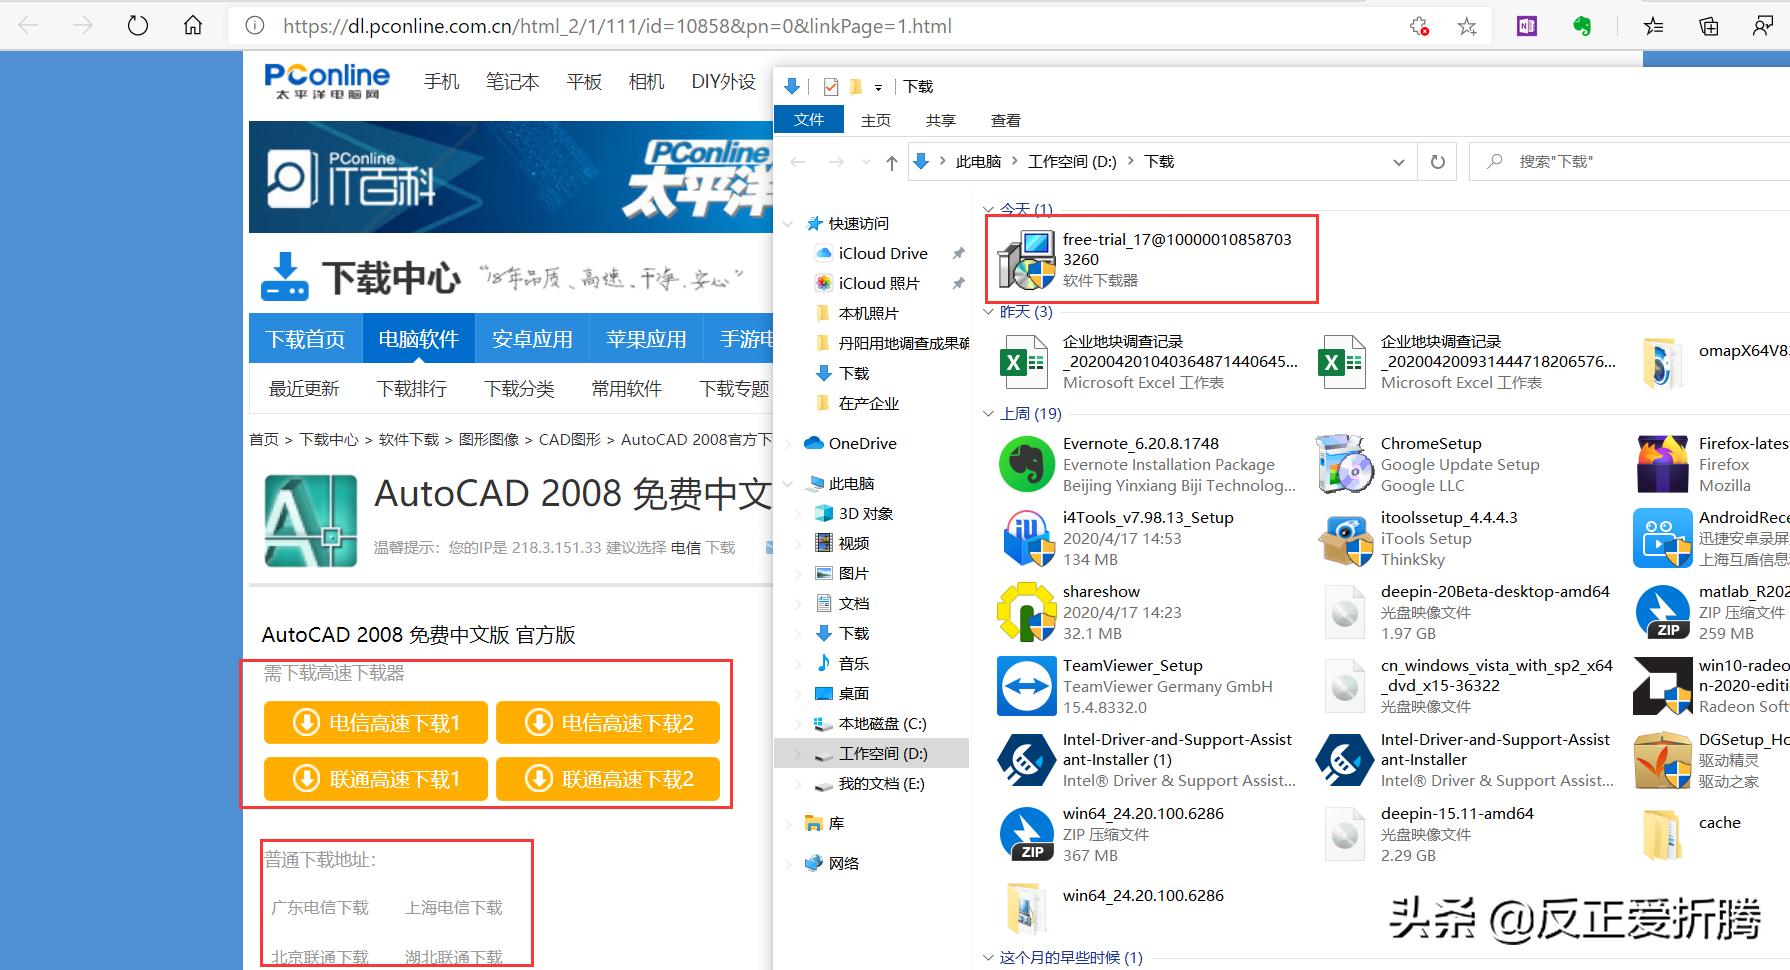Collapse the 昨天 (3) group
This screenshot has height=970, width=1790.
(989, 312)
